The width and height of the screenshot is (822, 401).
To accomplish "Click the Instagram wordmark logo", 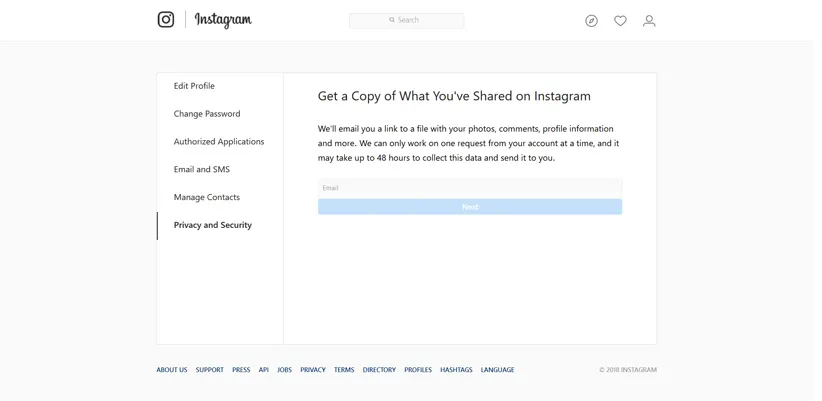I will (x=223, y=20).
